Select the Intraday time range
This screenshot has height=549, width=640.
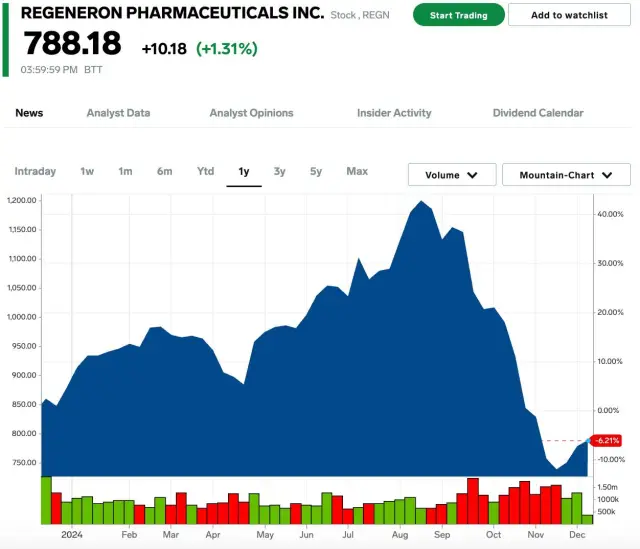35,171
